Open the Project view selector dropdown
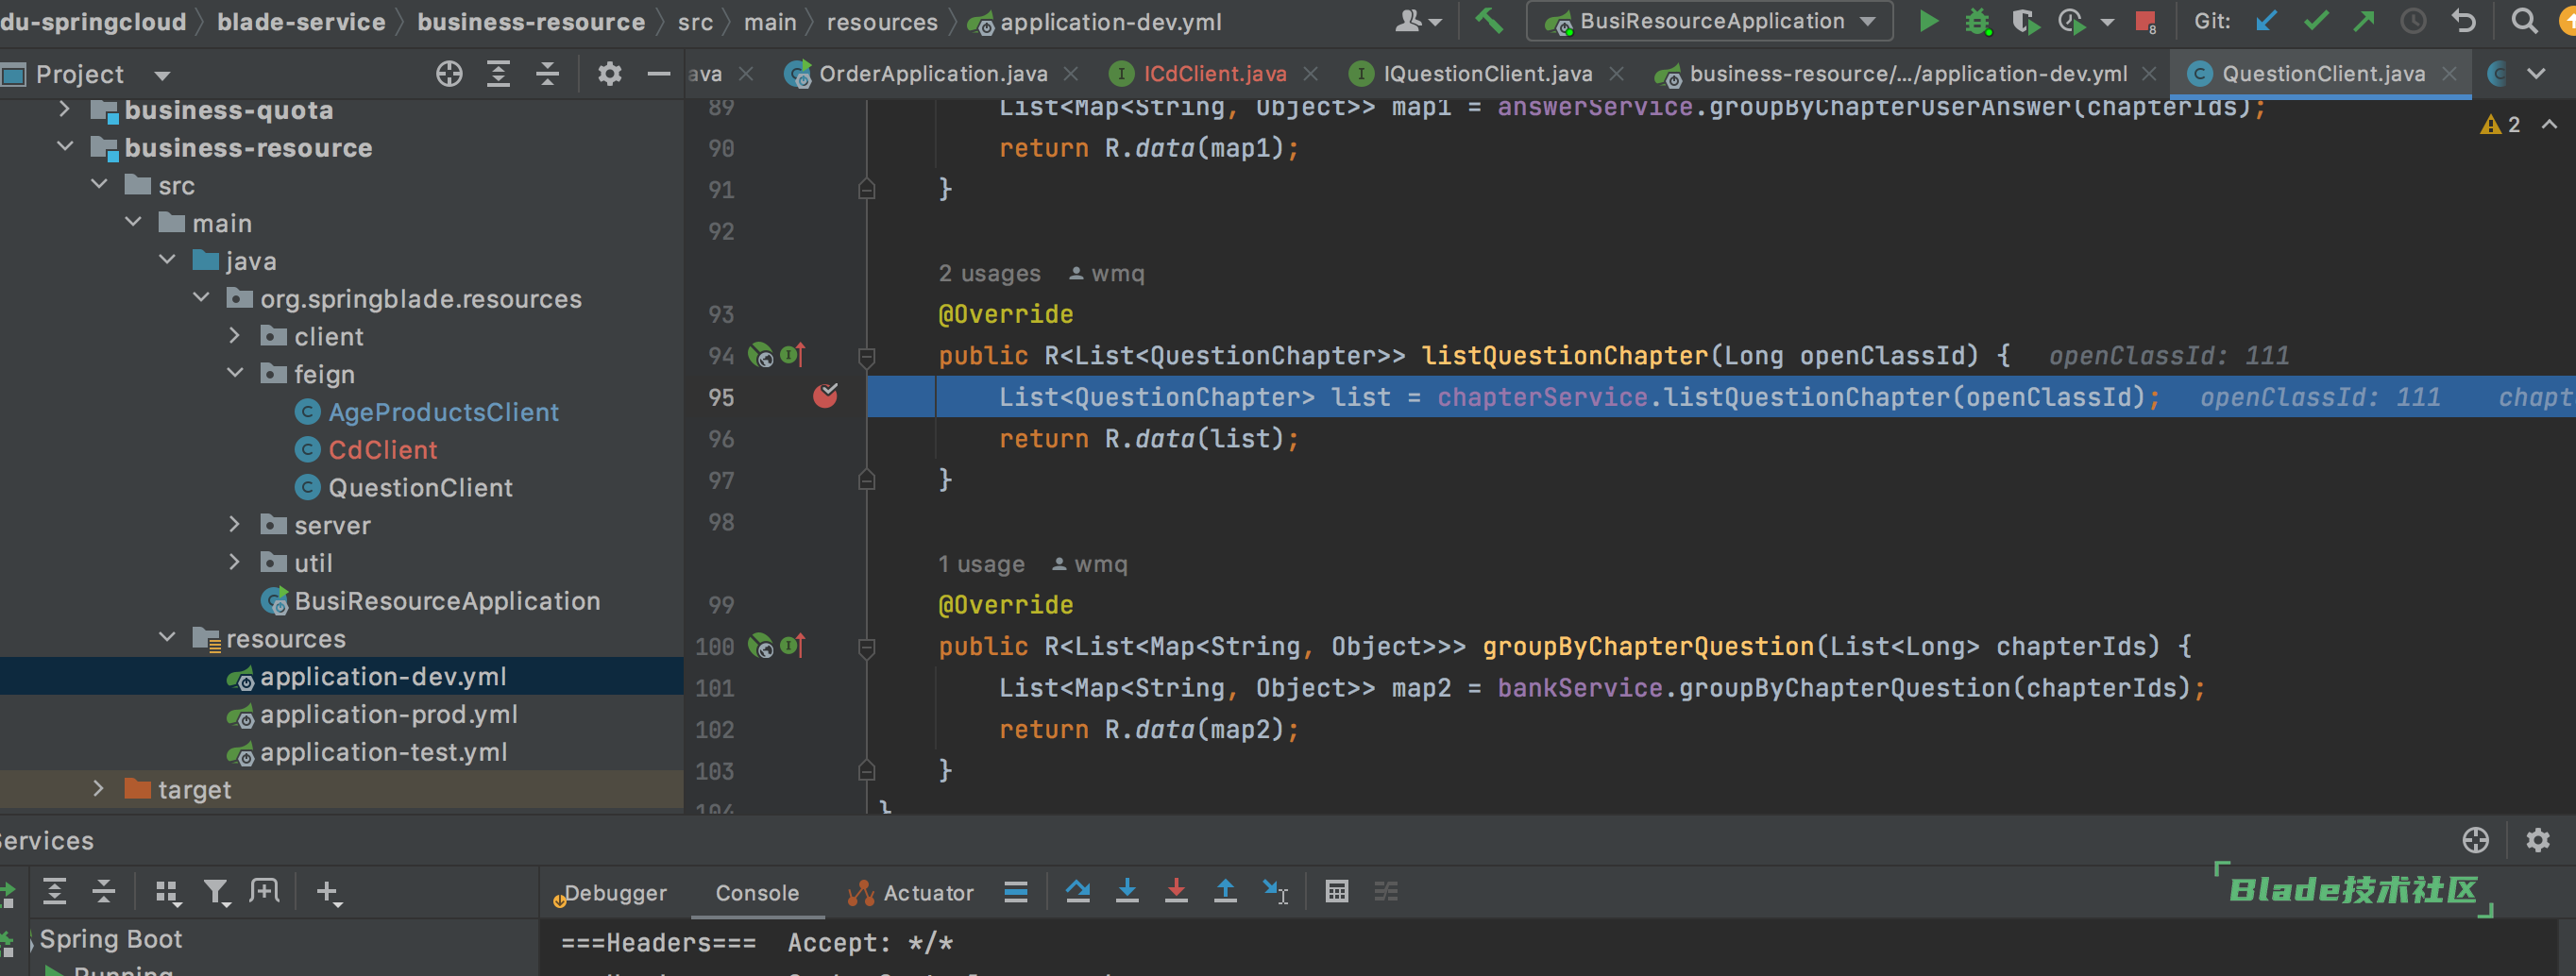The width and height of the screenshot is (2576, 976). click(163, 75)
